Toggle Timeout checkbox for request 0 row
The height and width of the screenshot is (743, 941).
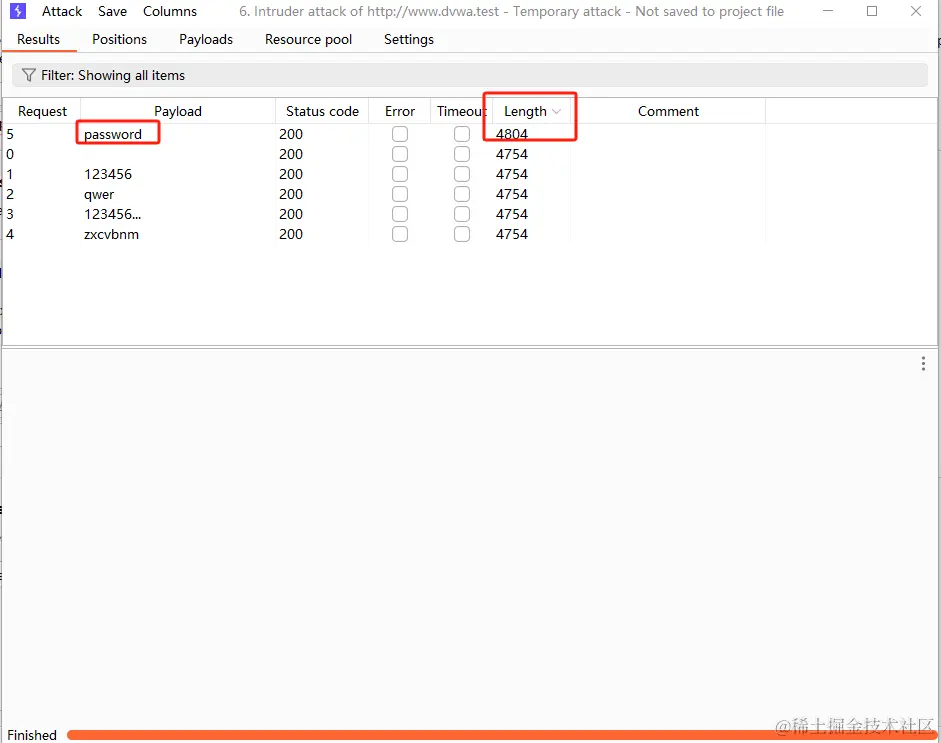pyautogui.click(x=462, y=154)
